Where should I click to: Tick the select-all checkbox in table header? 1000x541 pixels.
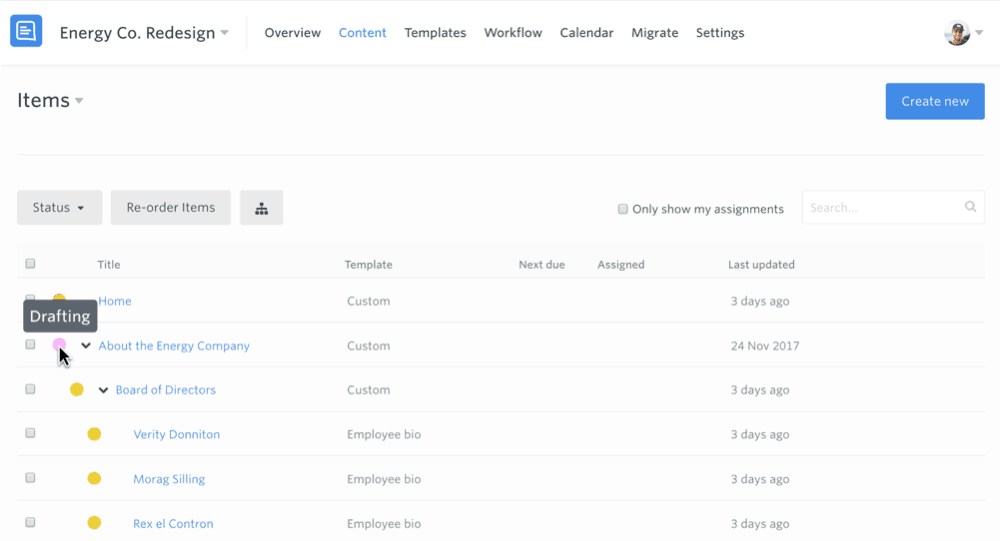(30, 264)
